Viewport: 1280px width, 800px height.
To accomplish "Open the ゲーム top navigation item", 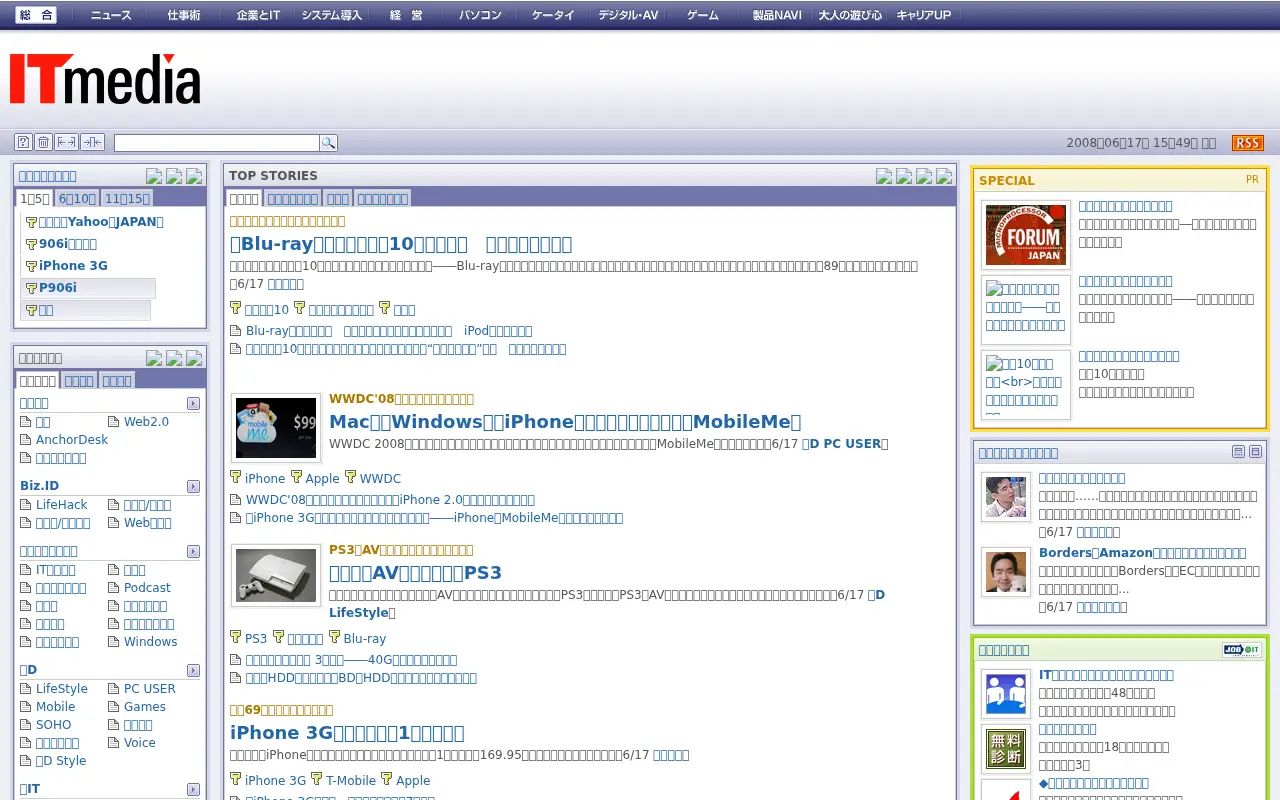I will pyautogui.click(x=702, y=15).
